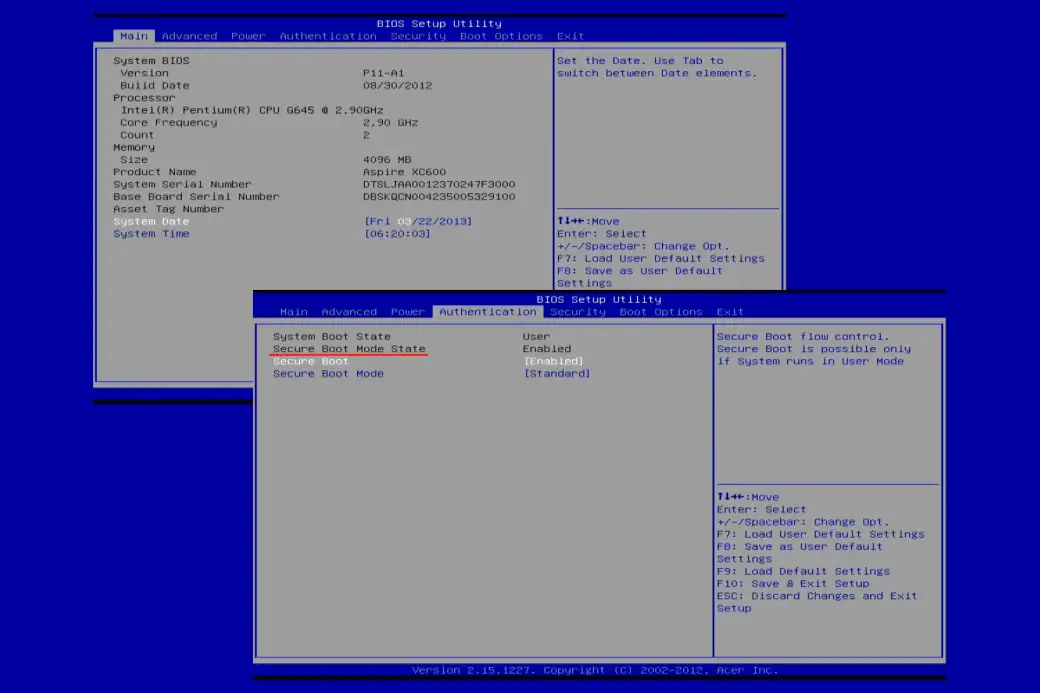Select the Power tab in the lower BIOS window
This screenshot has height=693, width=1040.
(408, 312)
